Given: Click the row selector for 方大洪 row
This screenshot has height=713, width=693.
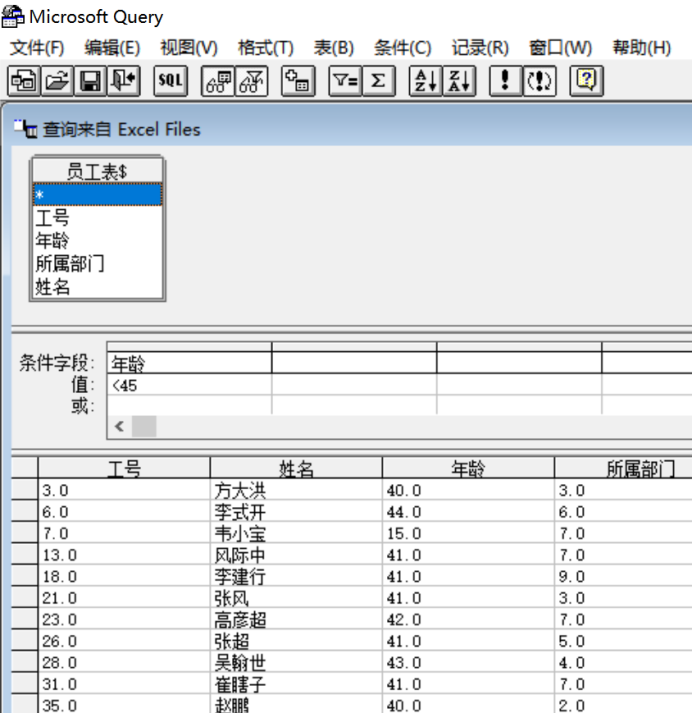Looking at the screenshot, I should [25, 490].
